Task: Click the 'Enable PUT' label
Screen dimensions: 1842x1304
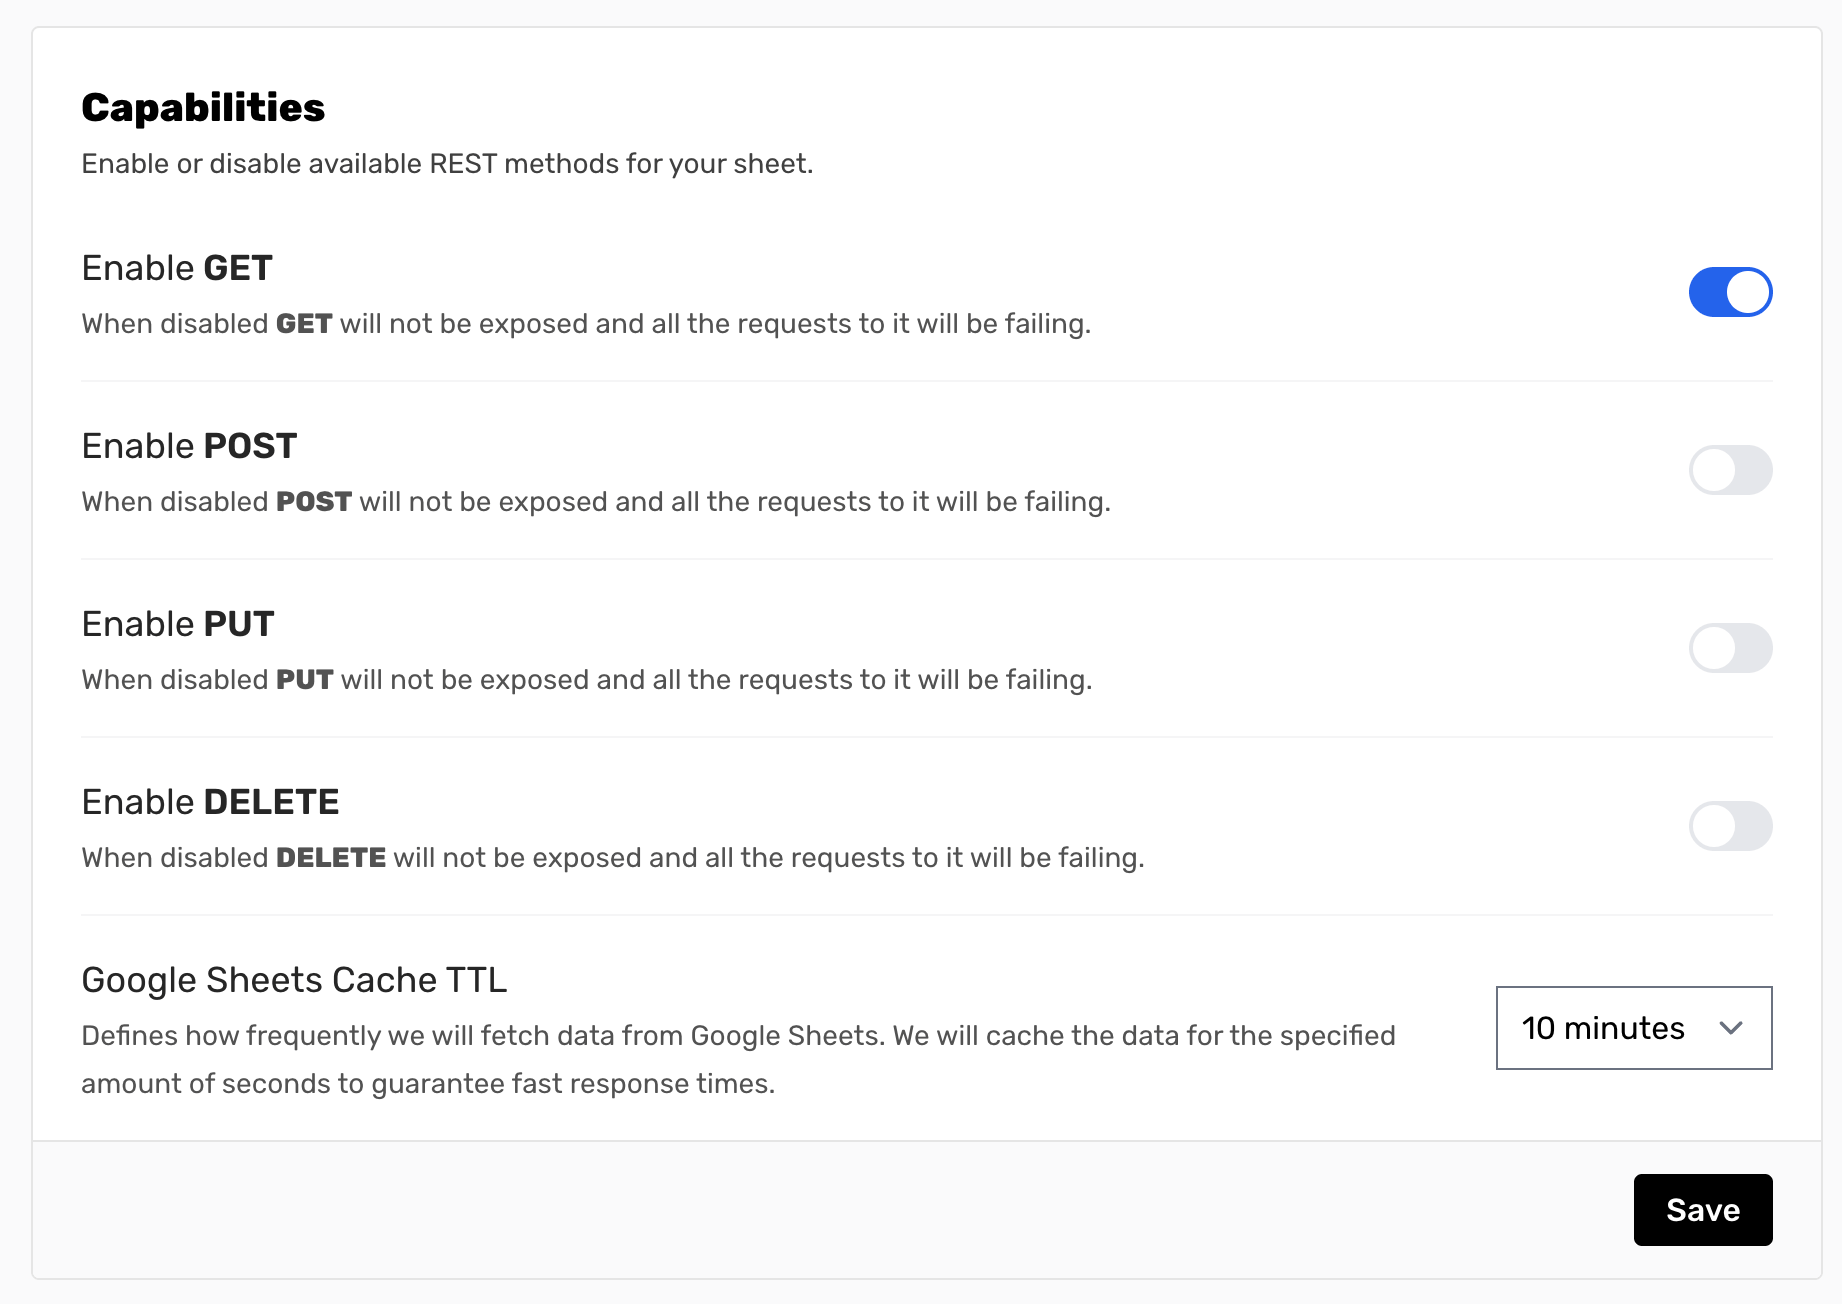Action: 178,624
